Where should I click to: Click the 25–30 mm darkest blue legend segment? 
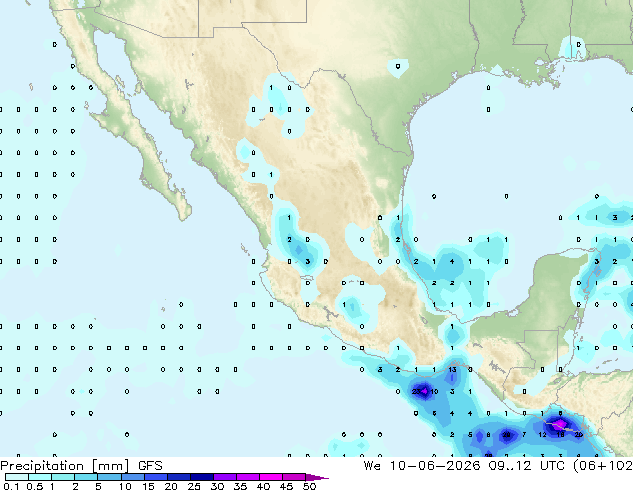click(x=201, y=477)
